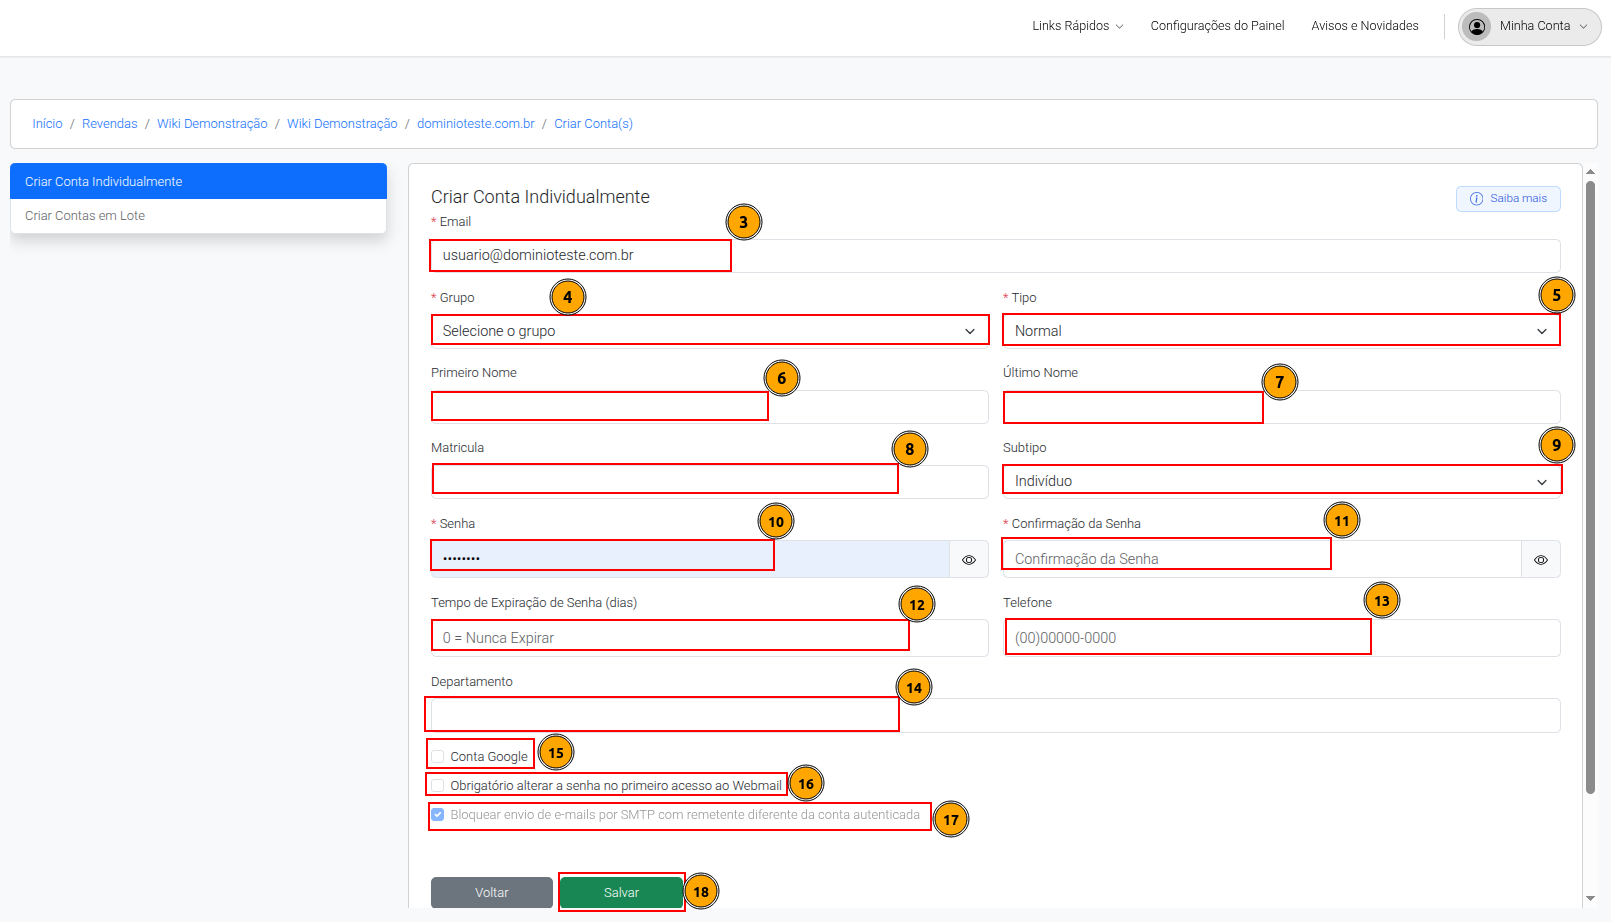Open Avisos e Novidades
1611x922 pixels.
(1364, 26)
